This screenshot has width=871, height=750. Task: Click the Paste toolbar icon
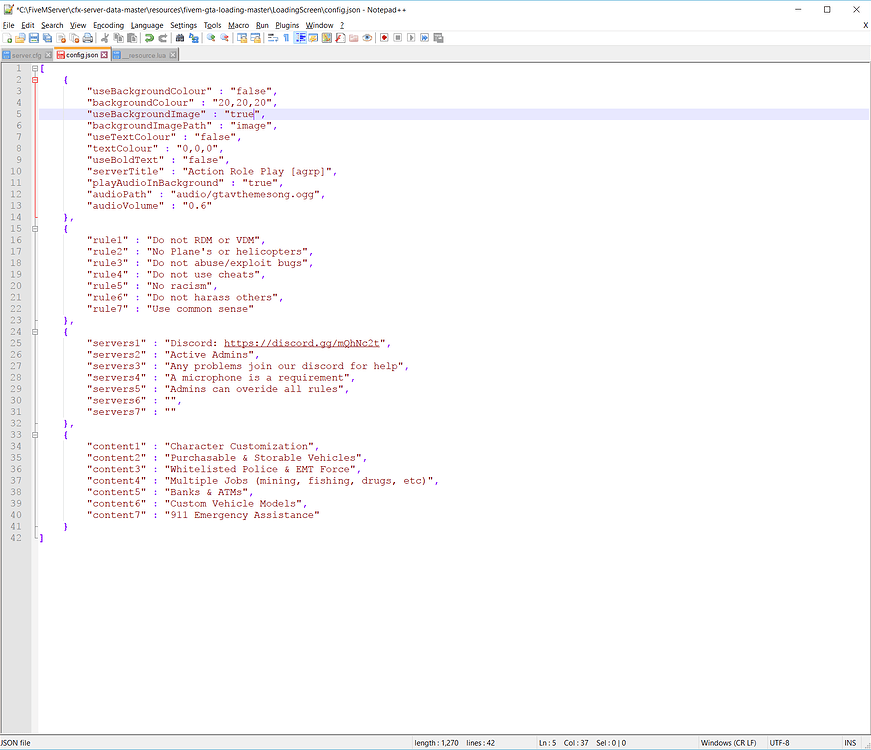(132, 38)
